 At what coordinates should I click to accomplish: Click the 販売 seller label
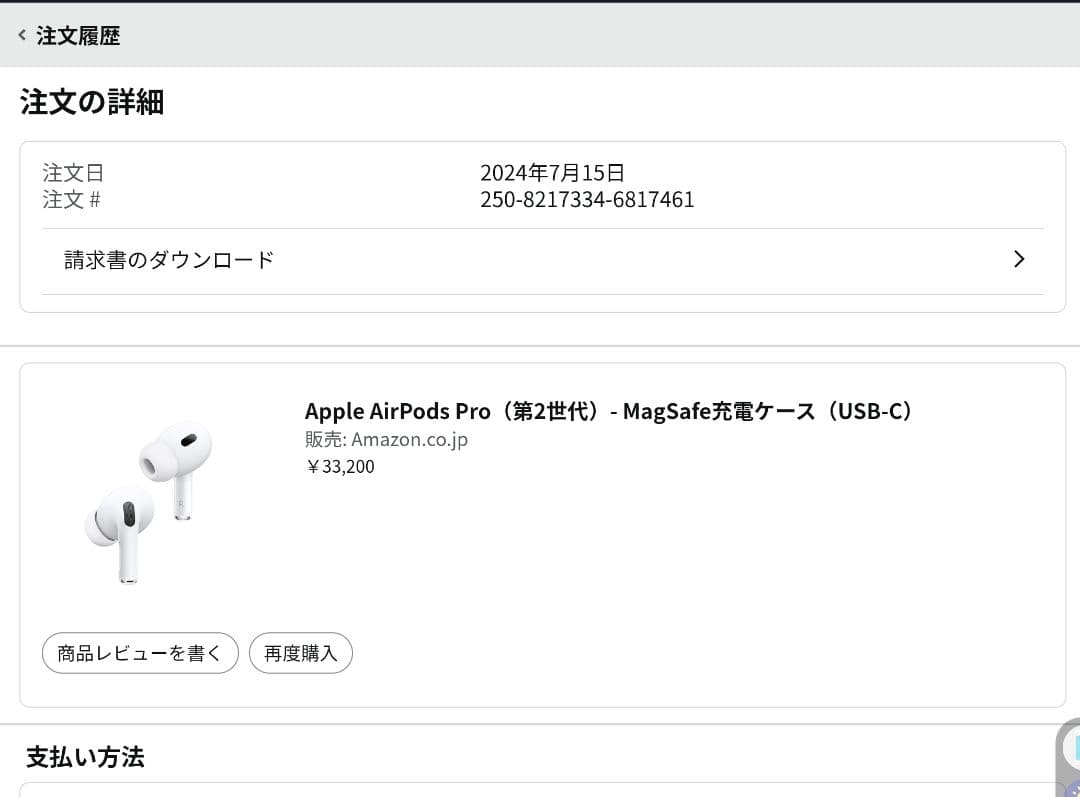click(326, 439)
